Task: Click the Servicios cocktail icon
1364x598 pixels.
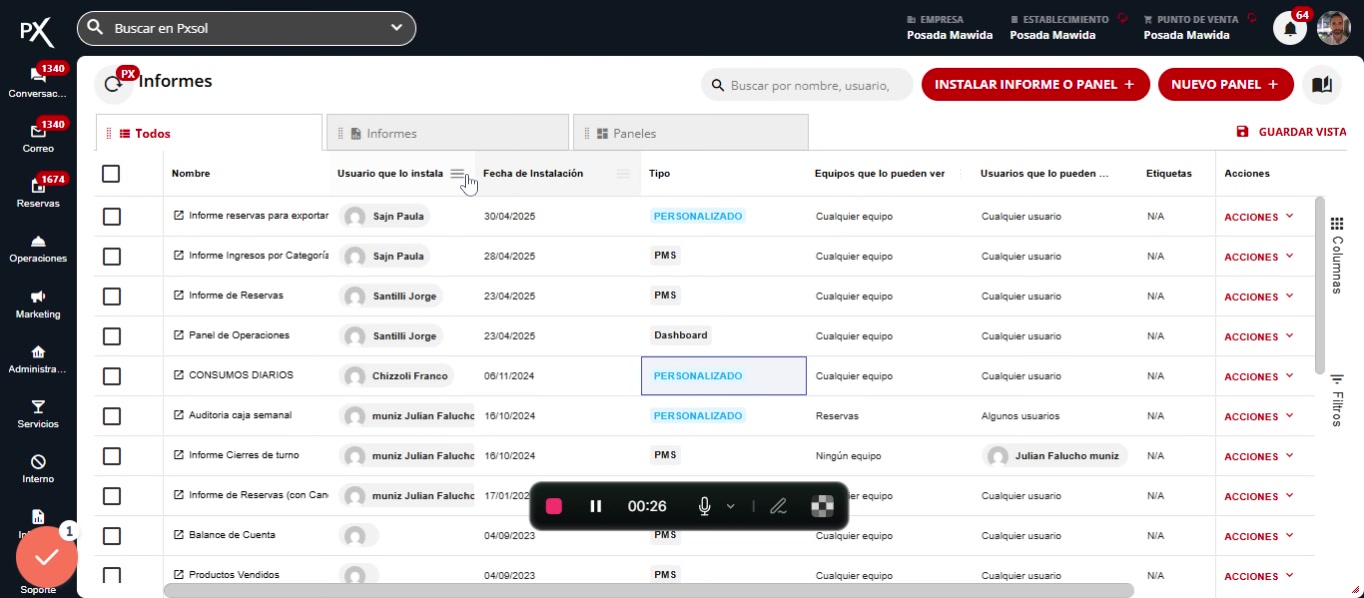Action: [38, 408]
